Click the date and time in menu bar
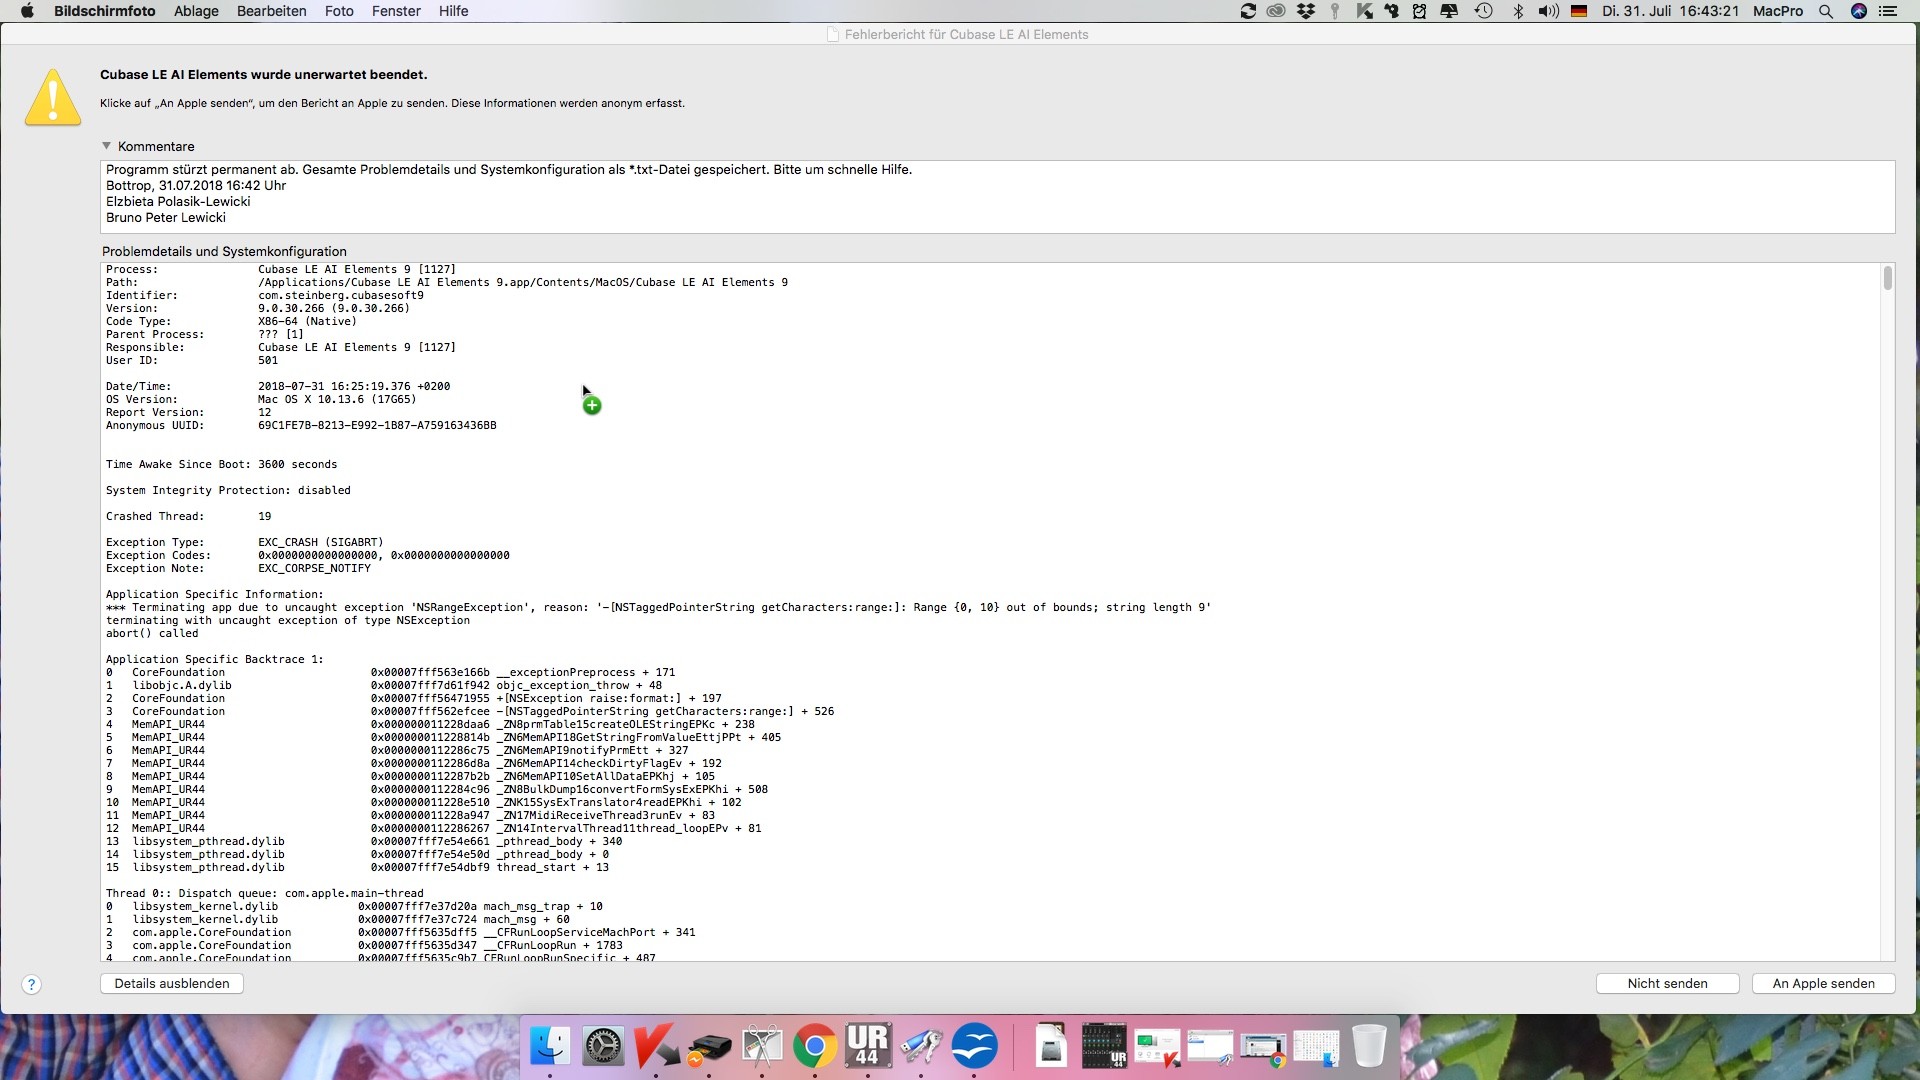 pos(1671,11)
